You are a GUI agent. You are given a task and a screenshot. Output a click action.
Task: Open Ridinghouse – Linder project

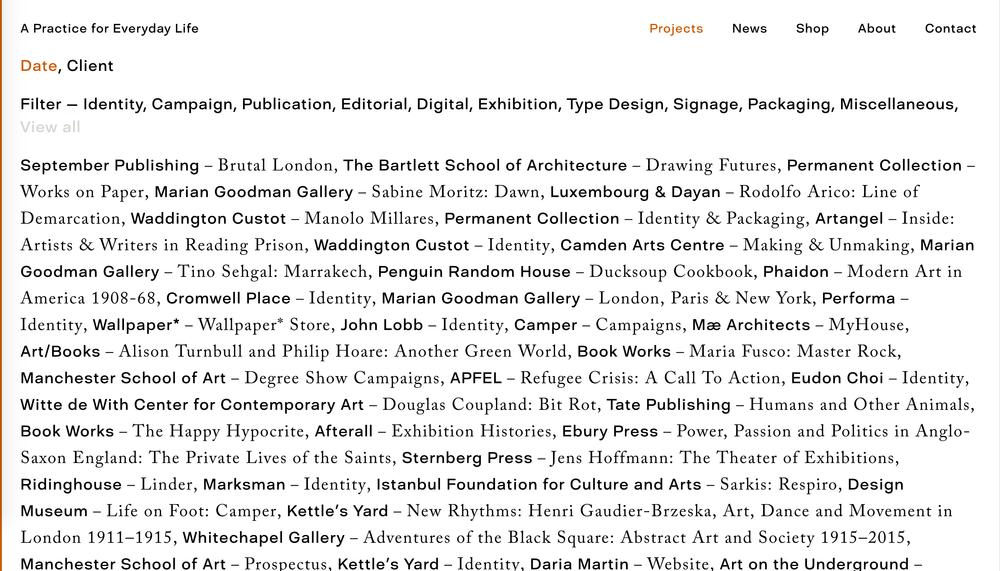click(x=107, y=485)
